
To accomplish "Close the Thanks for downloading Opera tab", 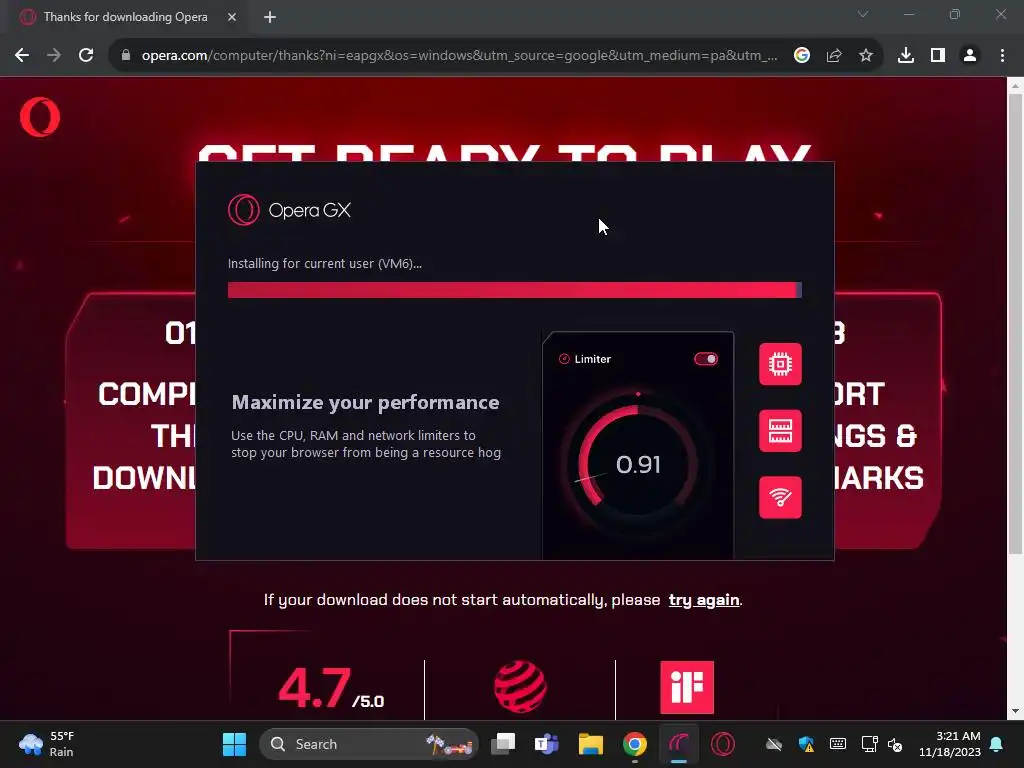I will [x=232, y=17].
